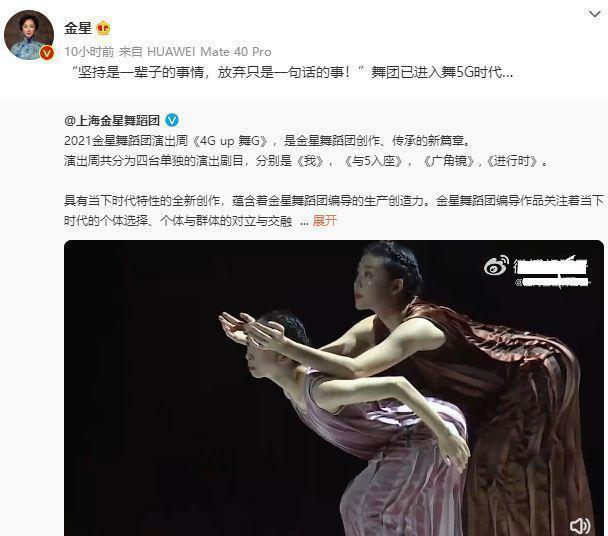
Task: Open @上海金星舞蹈团 account link
Action: 112,121
